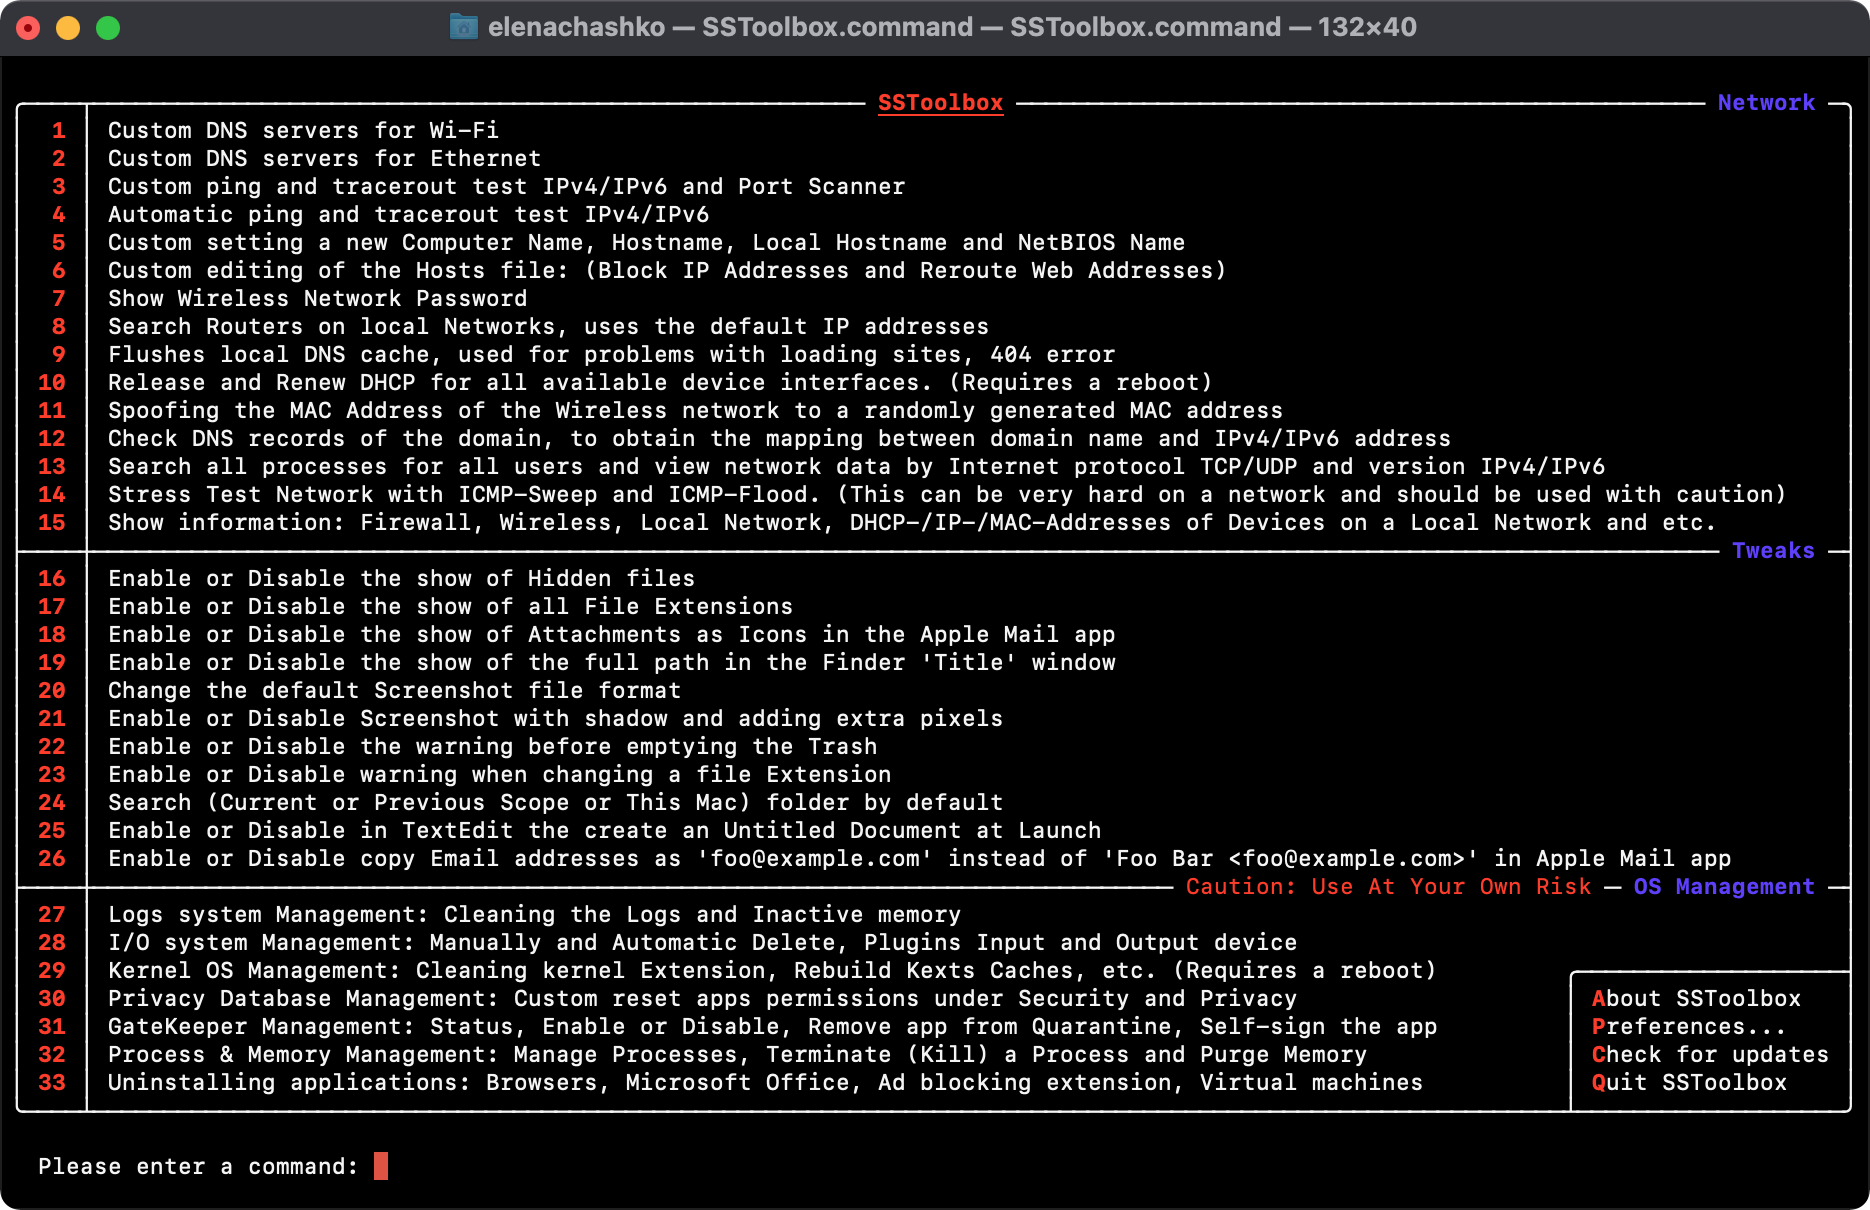Select 'warning when changing a file Extension' entry

499,775
